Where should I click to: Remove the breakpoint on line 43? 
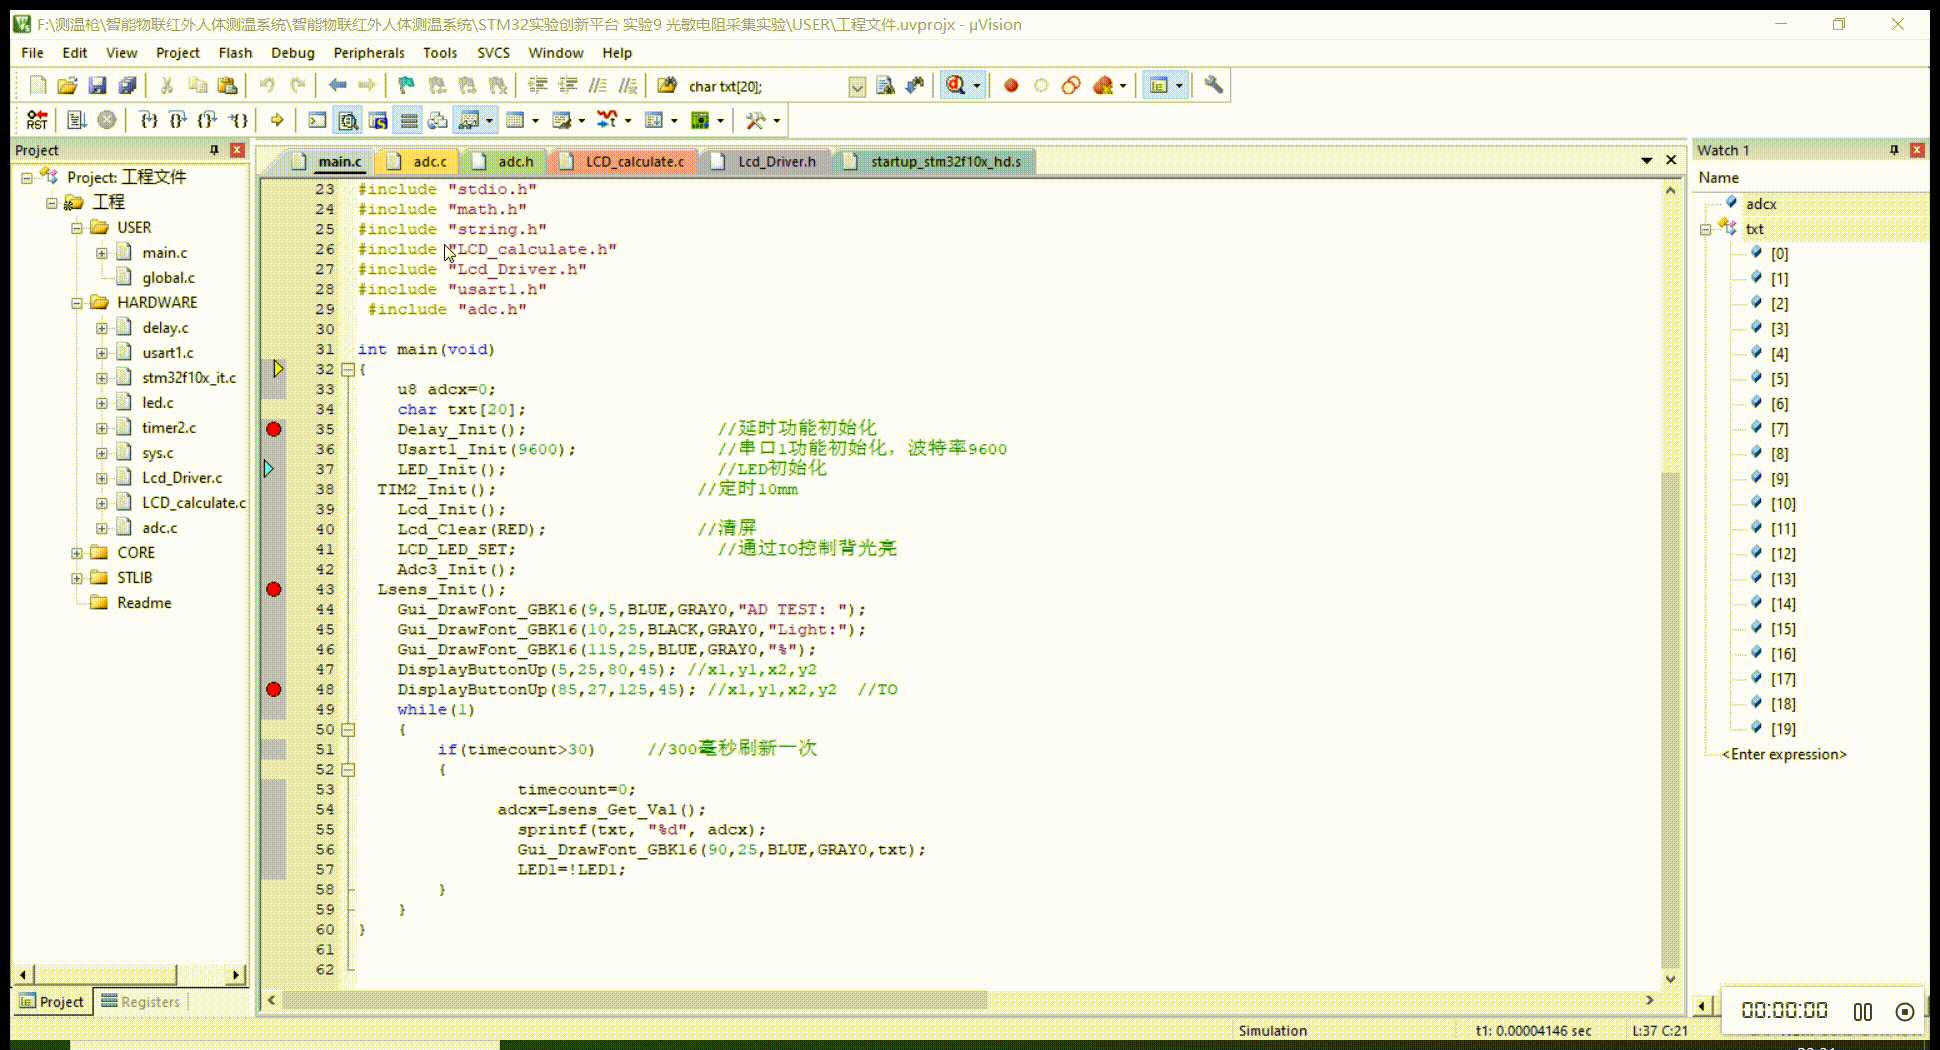point(274,589)
